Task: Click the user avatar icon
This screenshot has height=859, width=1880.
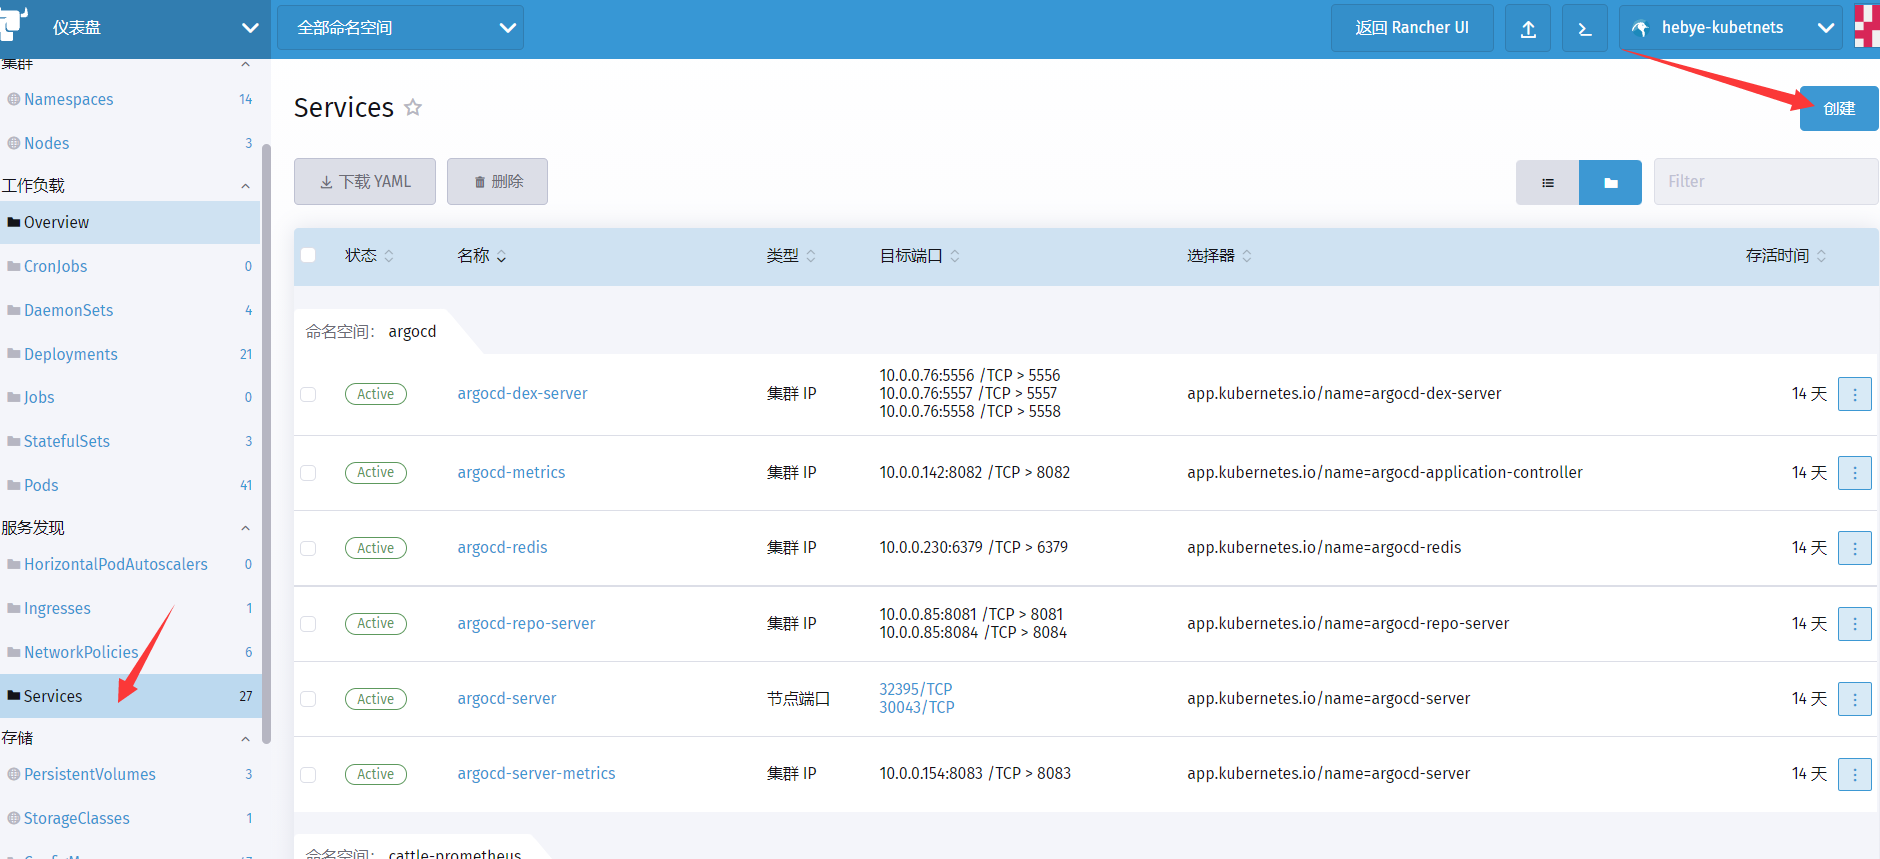Action: (1867, 27)
